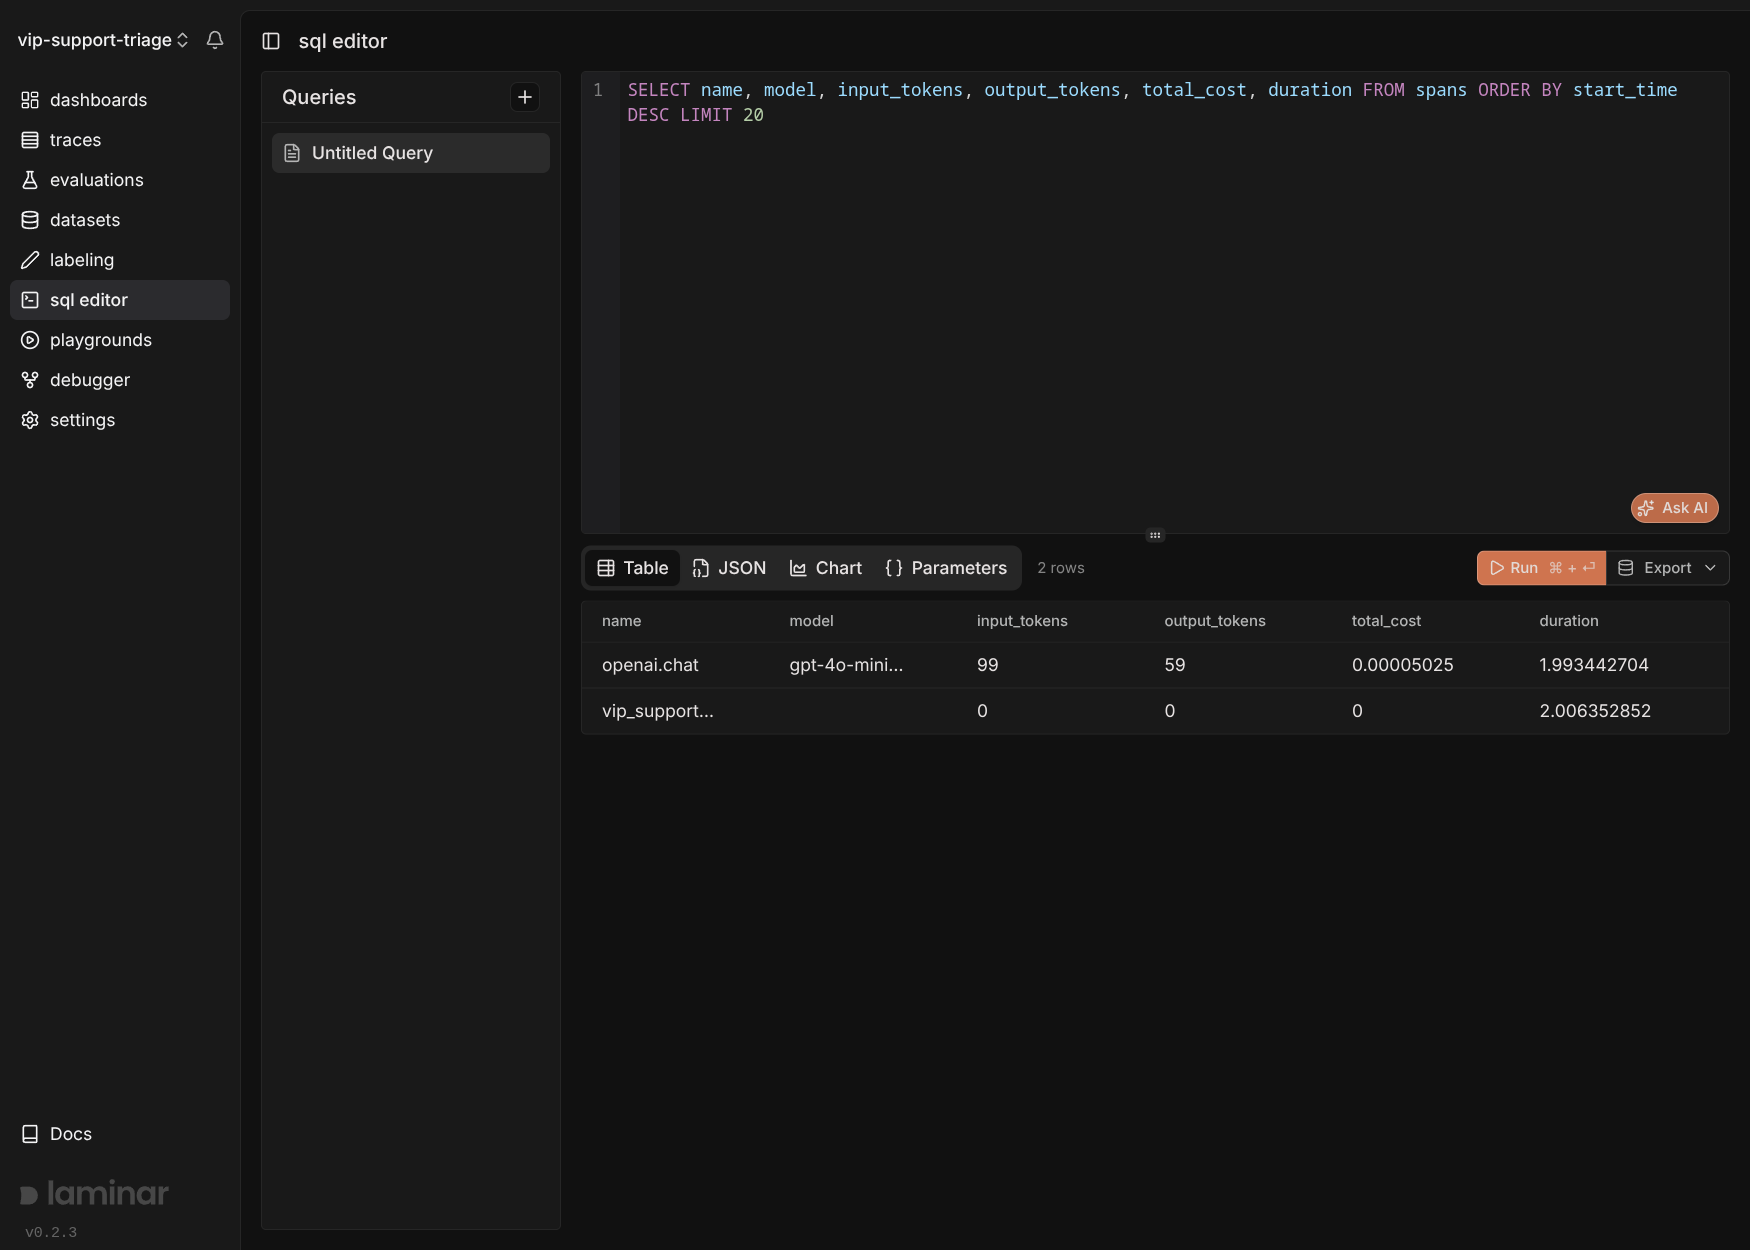Click the 2.006352852 duration value

tap(1595, 711)
